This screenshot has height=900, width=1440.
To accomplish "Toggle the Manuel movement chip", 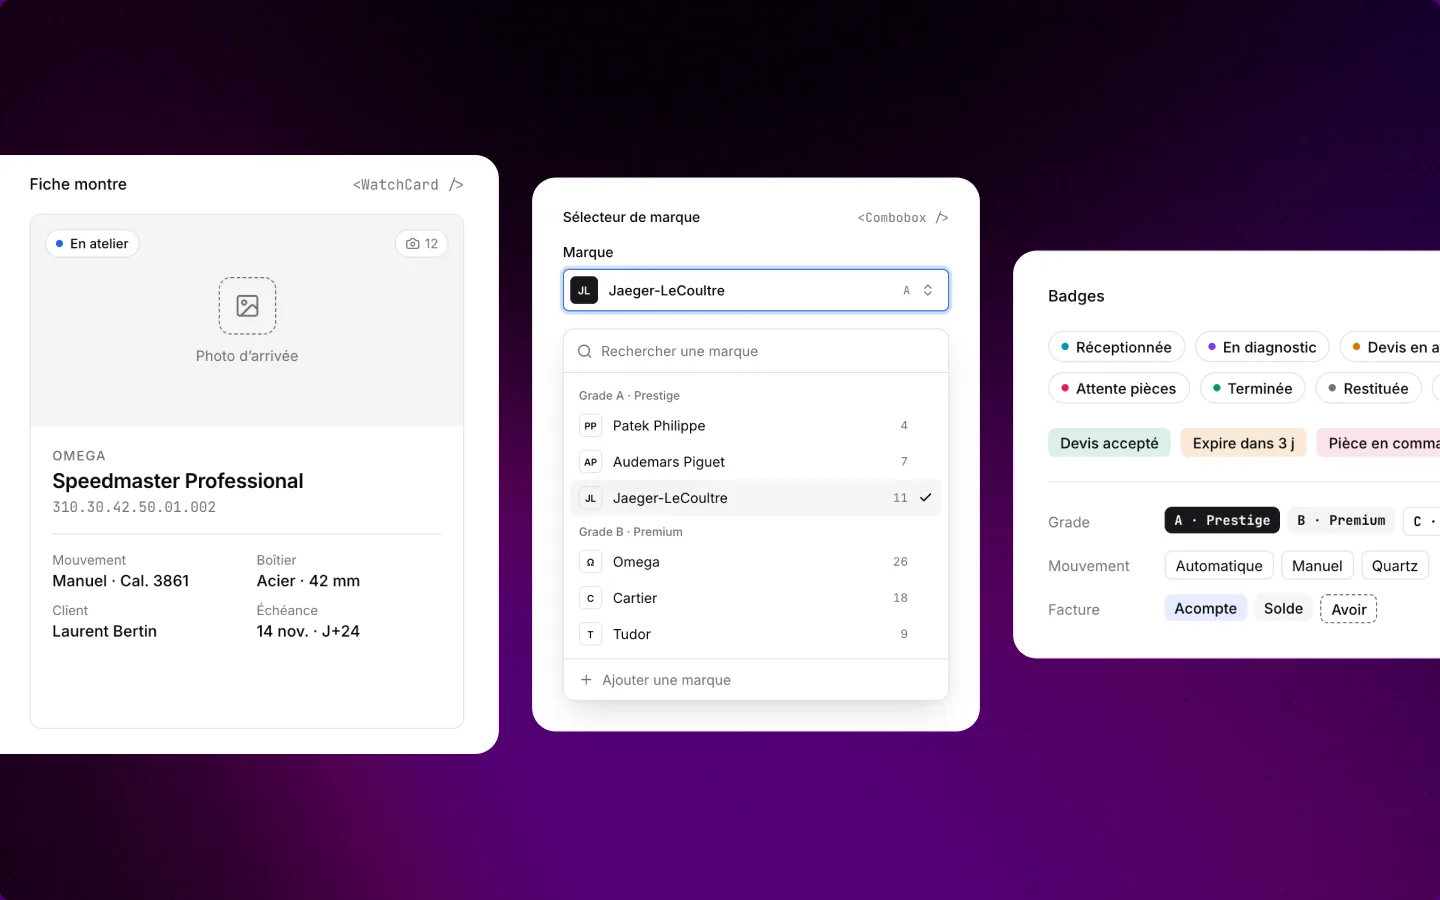I will [1317, 566].
